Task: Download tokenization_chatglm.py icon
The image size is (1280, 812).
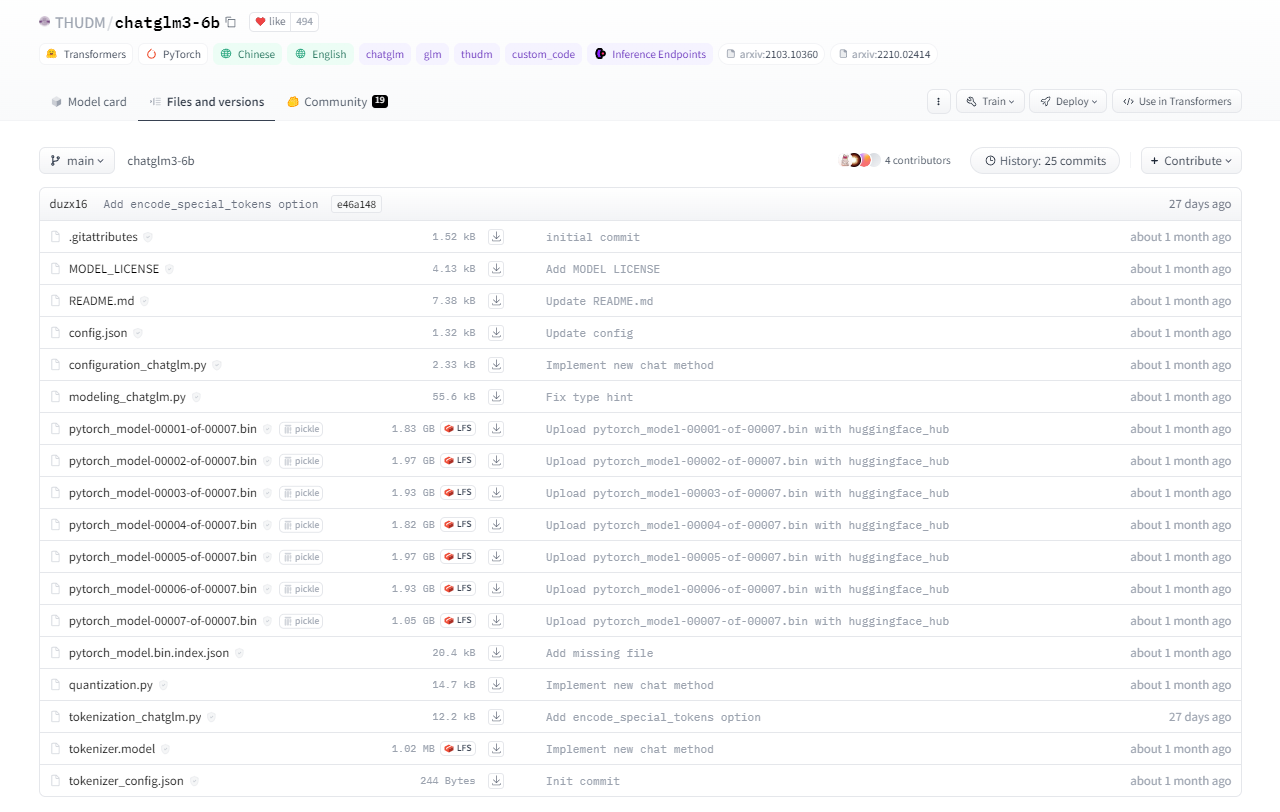Action: click(x=496, y=717)
